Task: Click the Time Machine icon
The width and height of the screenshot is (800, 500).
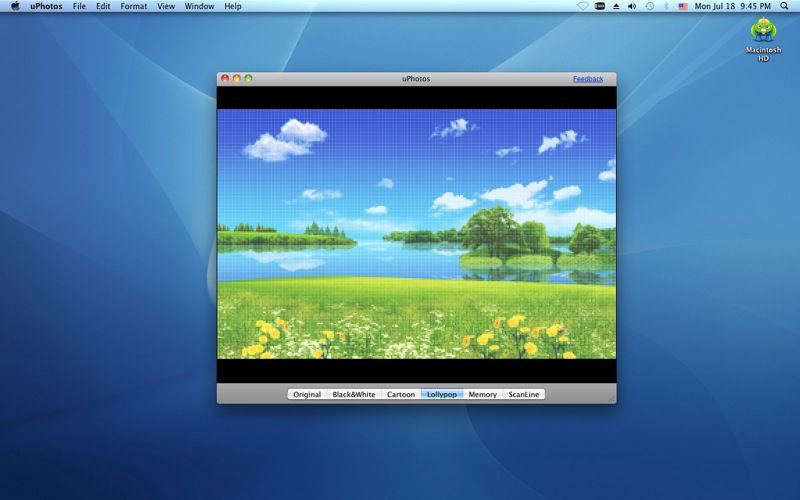Action: pyautogui.click(x=649, y=6)
